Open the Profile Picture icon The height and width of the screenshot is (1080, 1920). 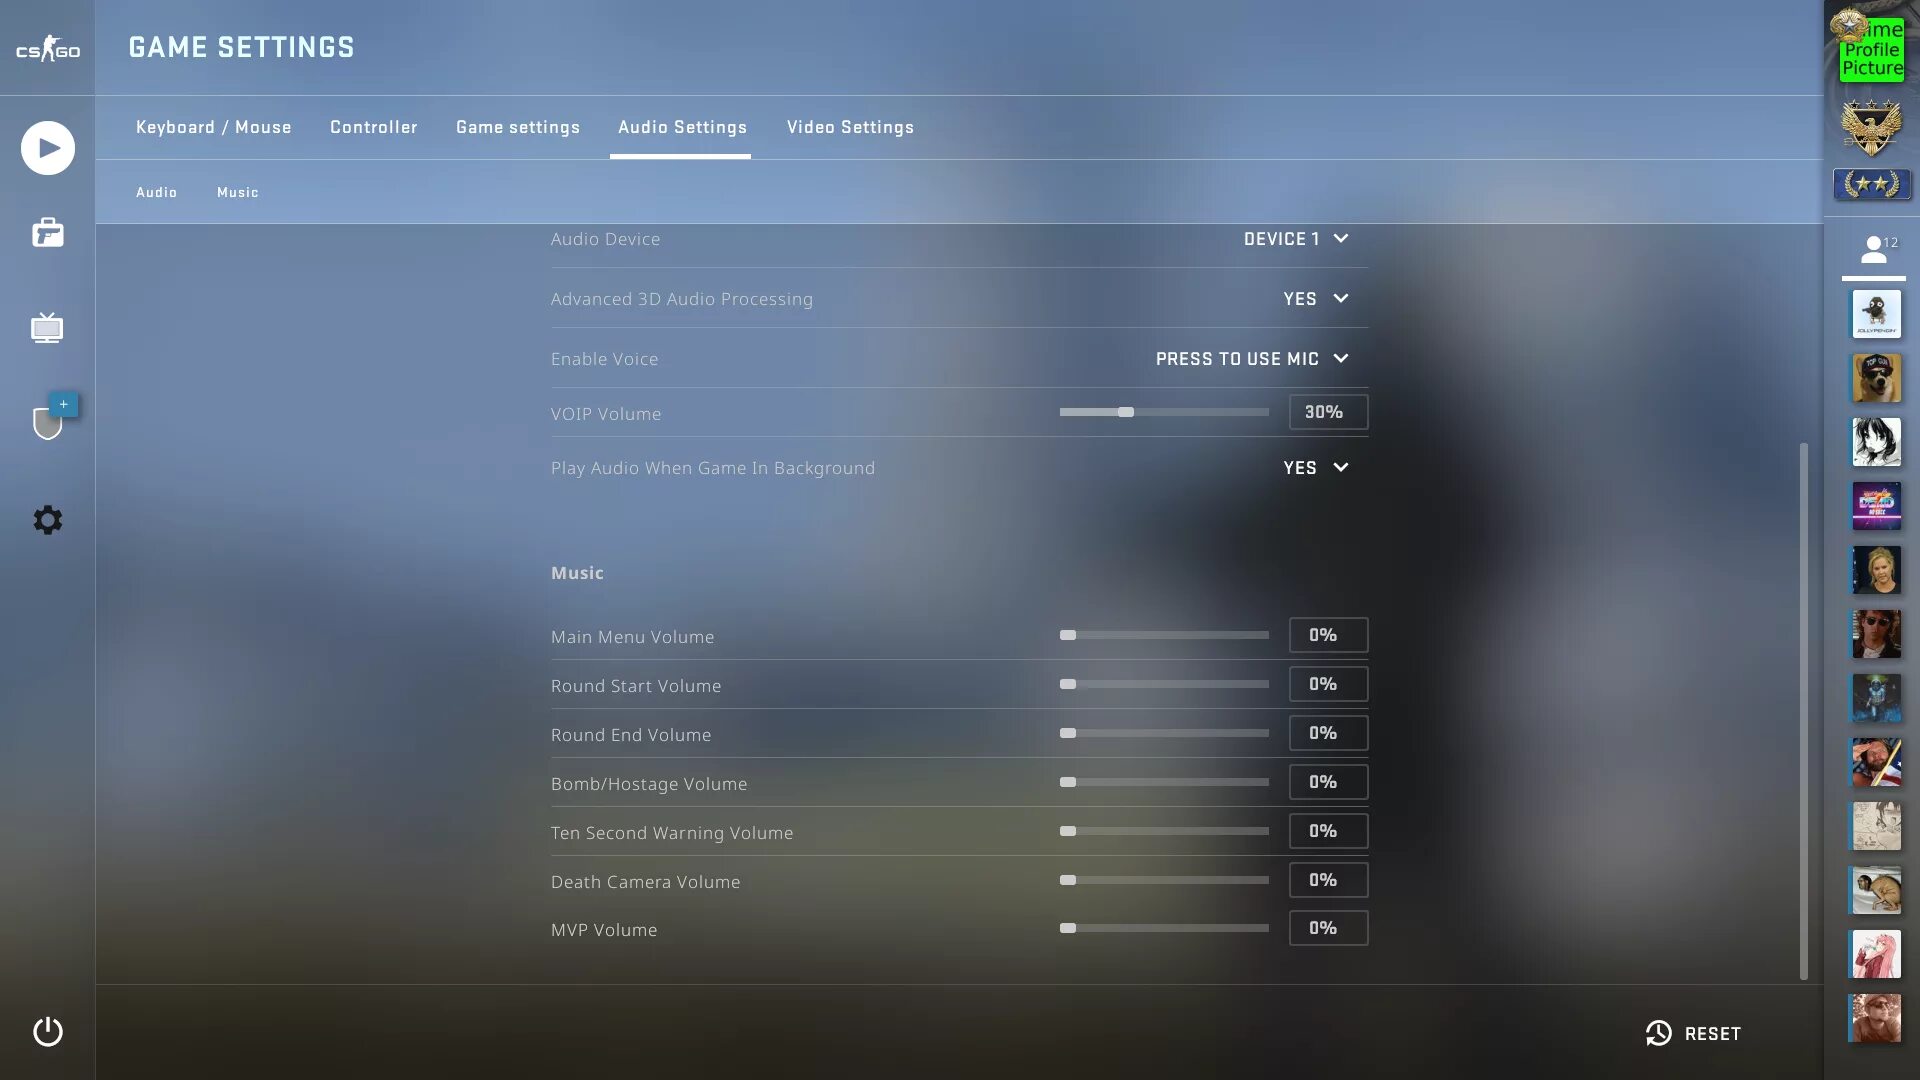1870,47
